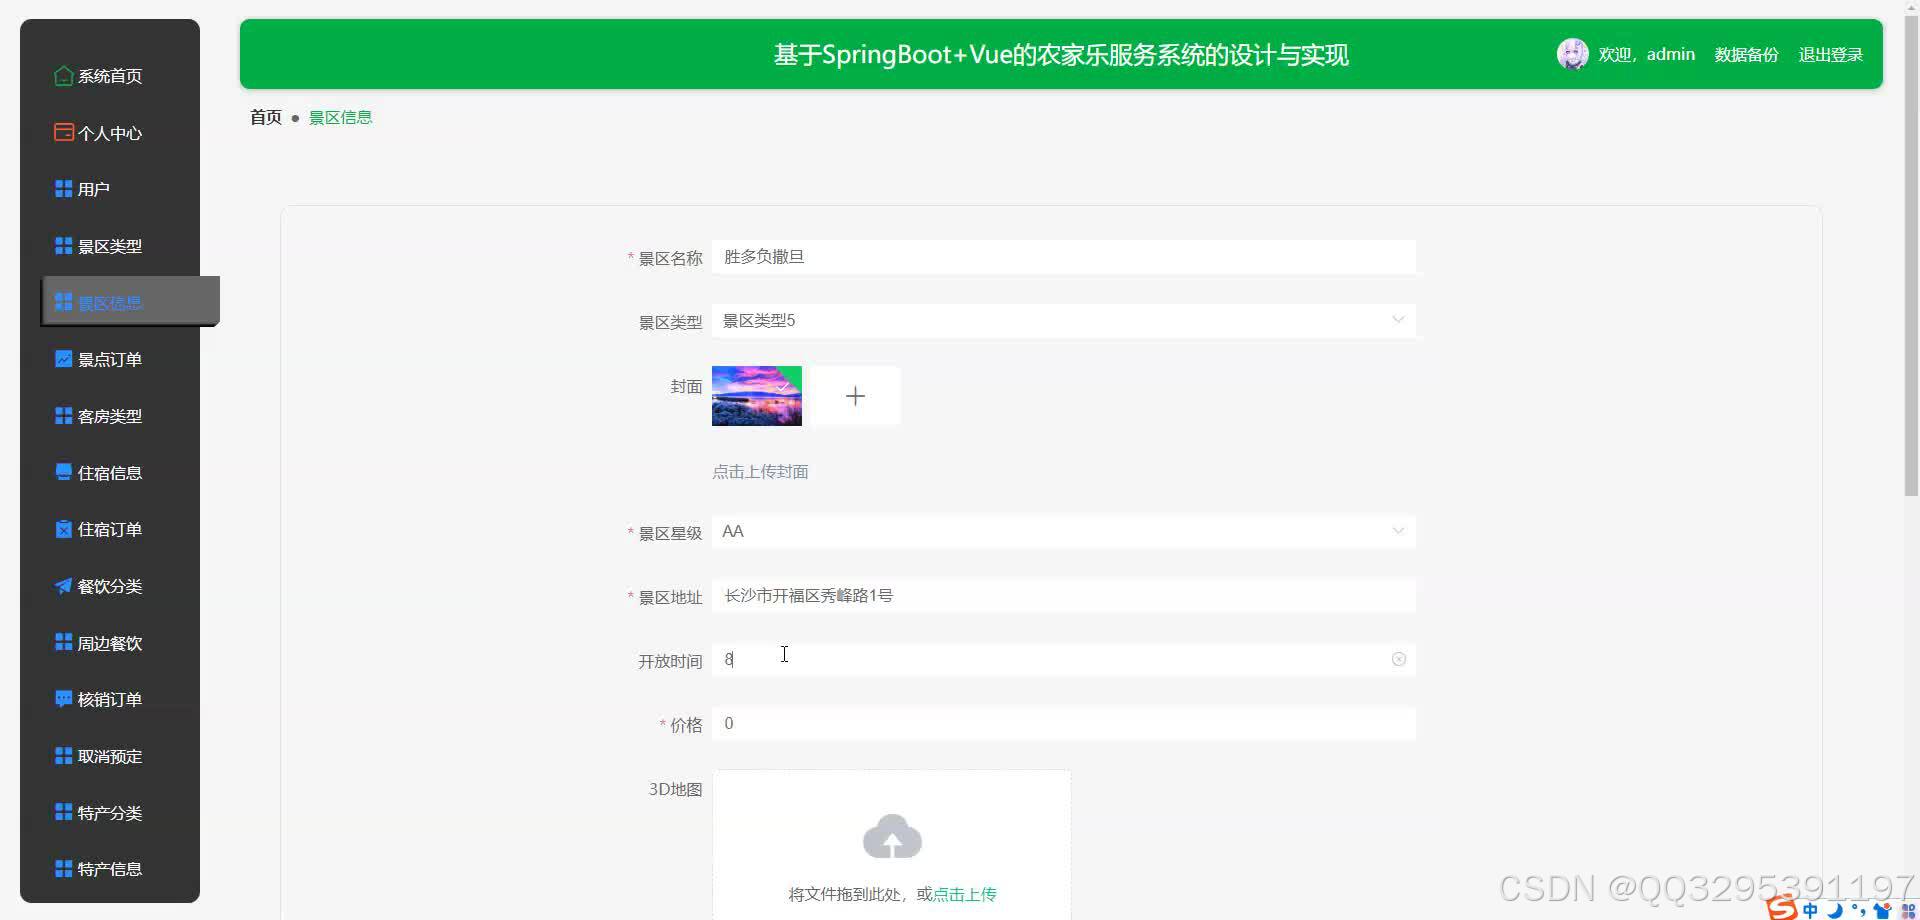Click 欢迎, admin text in header
This screenshot has height=920, width=1920.
point(1646,54)
